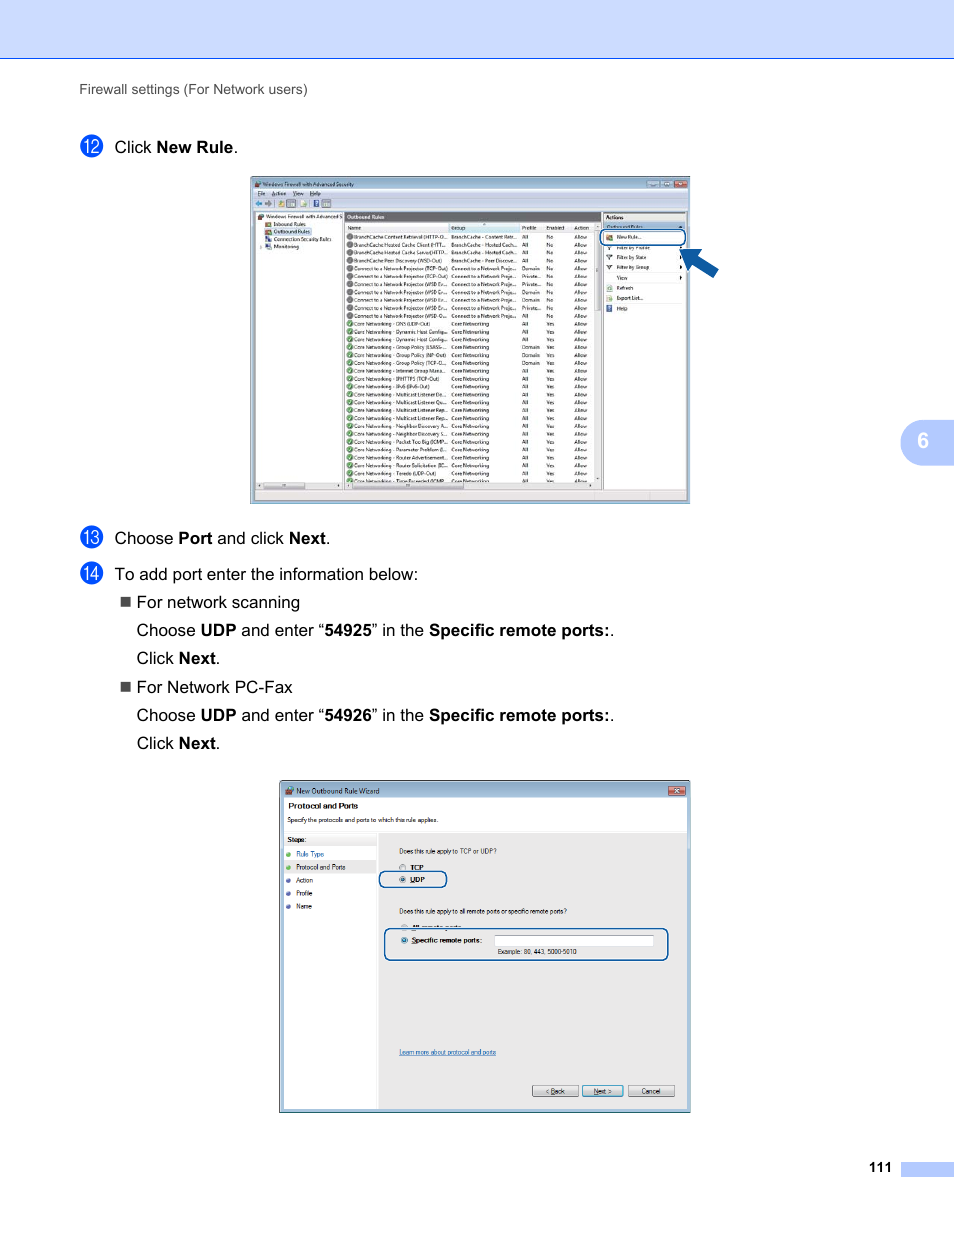Click the Export List icon in Actions pane
This screenshot has height=1235, width=954.
tap(609, 298)
